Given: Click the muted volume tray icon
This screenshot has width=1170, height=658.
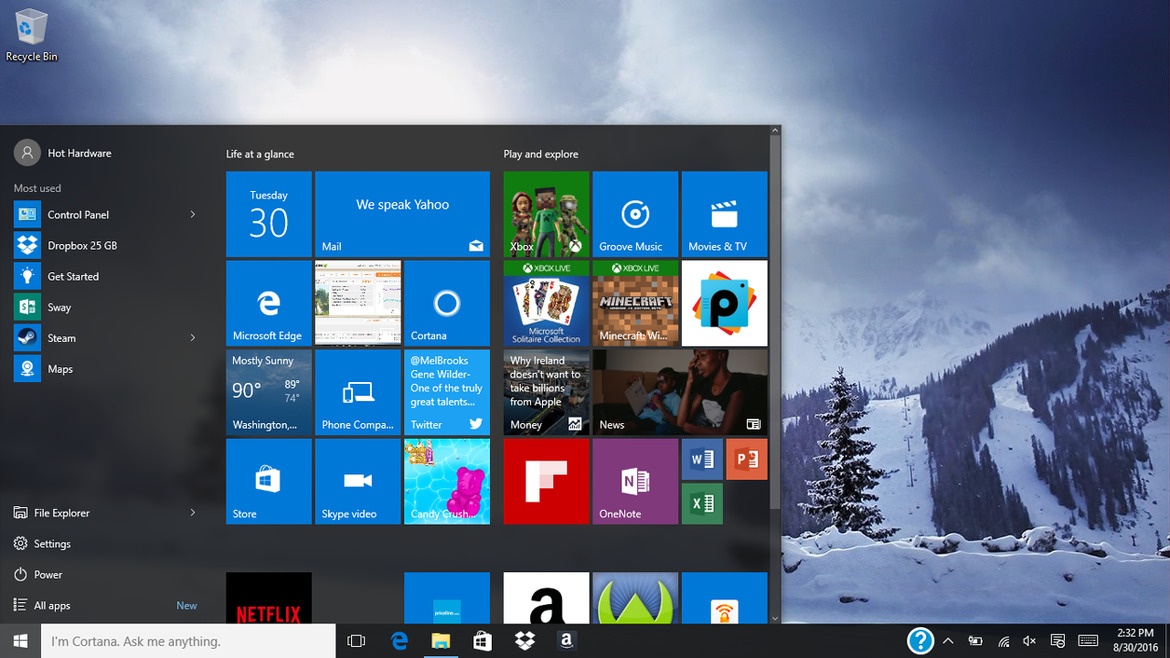Looking at the screenshot, I should 1030,641.
